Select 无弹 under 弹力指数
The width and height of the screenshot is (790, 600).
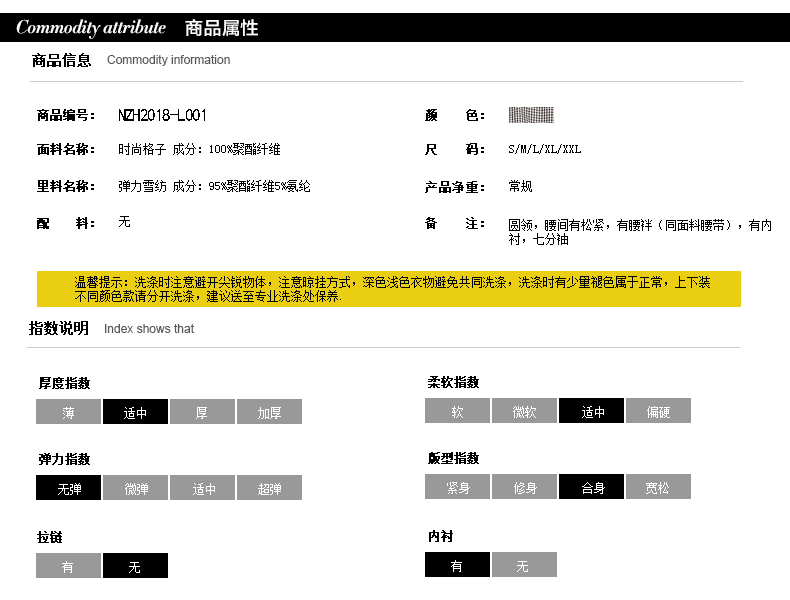69,488
